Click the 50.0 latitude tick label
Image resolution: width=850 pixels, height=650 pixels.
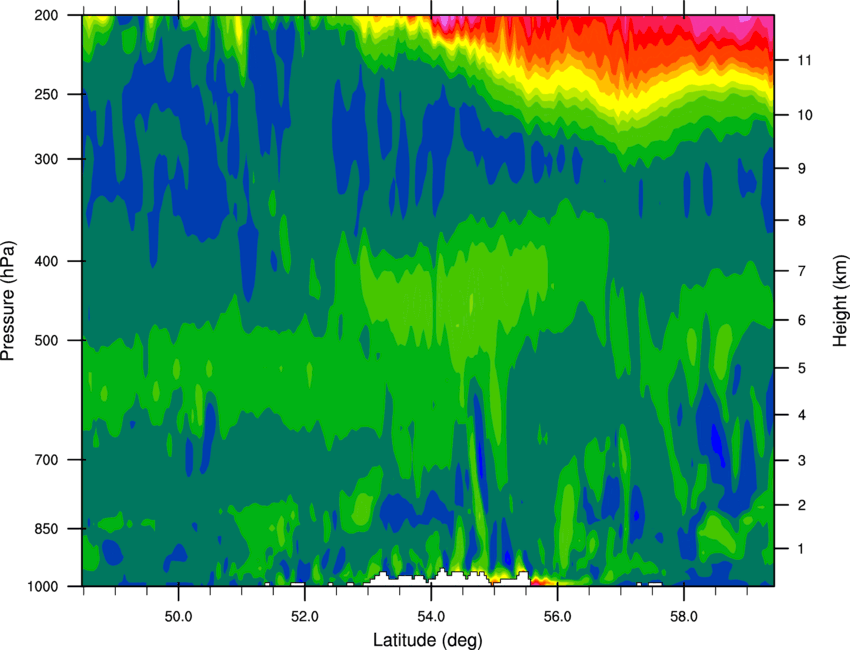point(178,616)
